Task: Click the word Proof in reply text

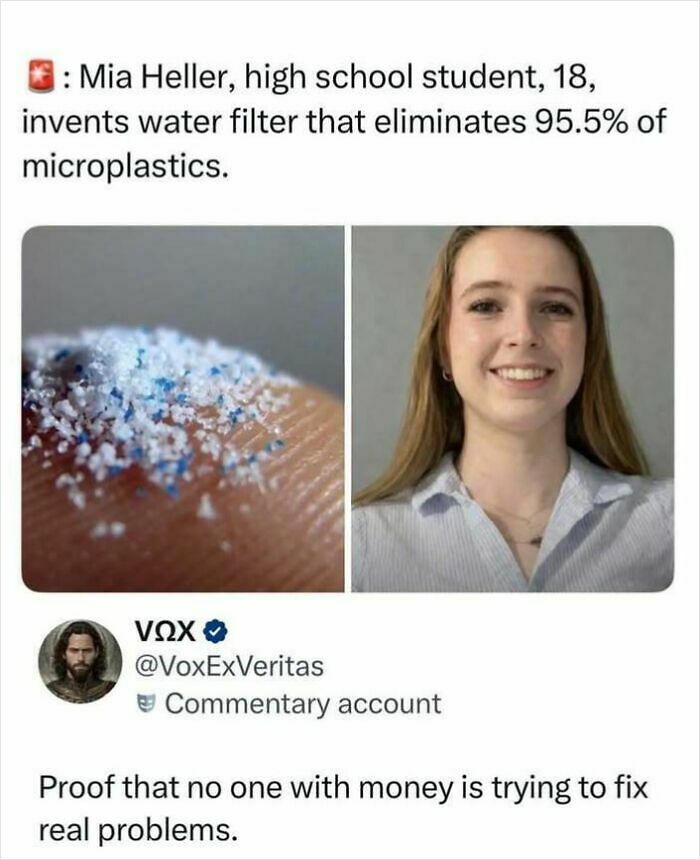Action: [76, 788]
